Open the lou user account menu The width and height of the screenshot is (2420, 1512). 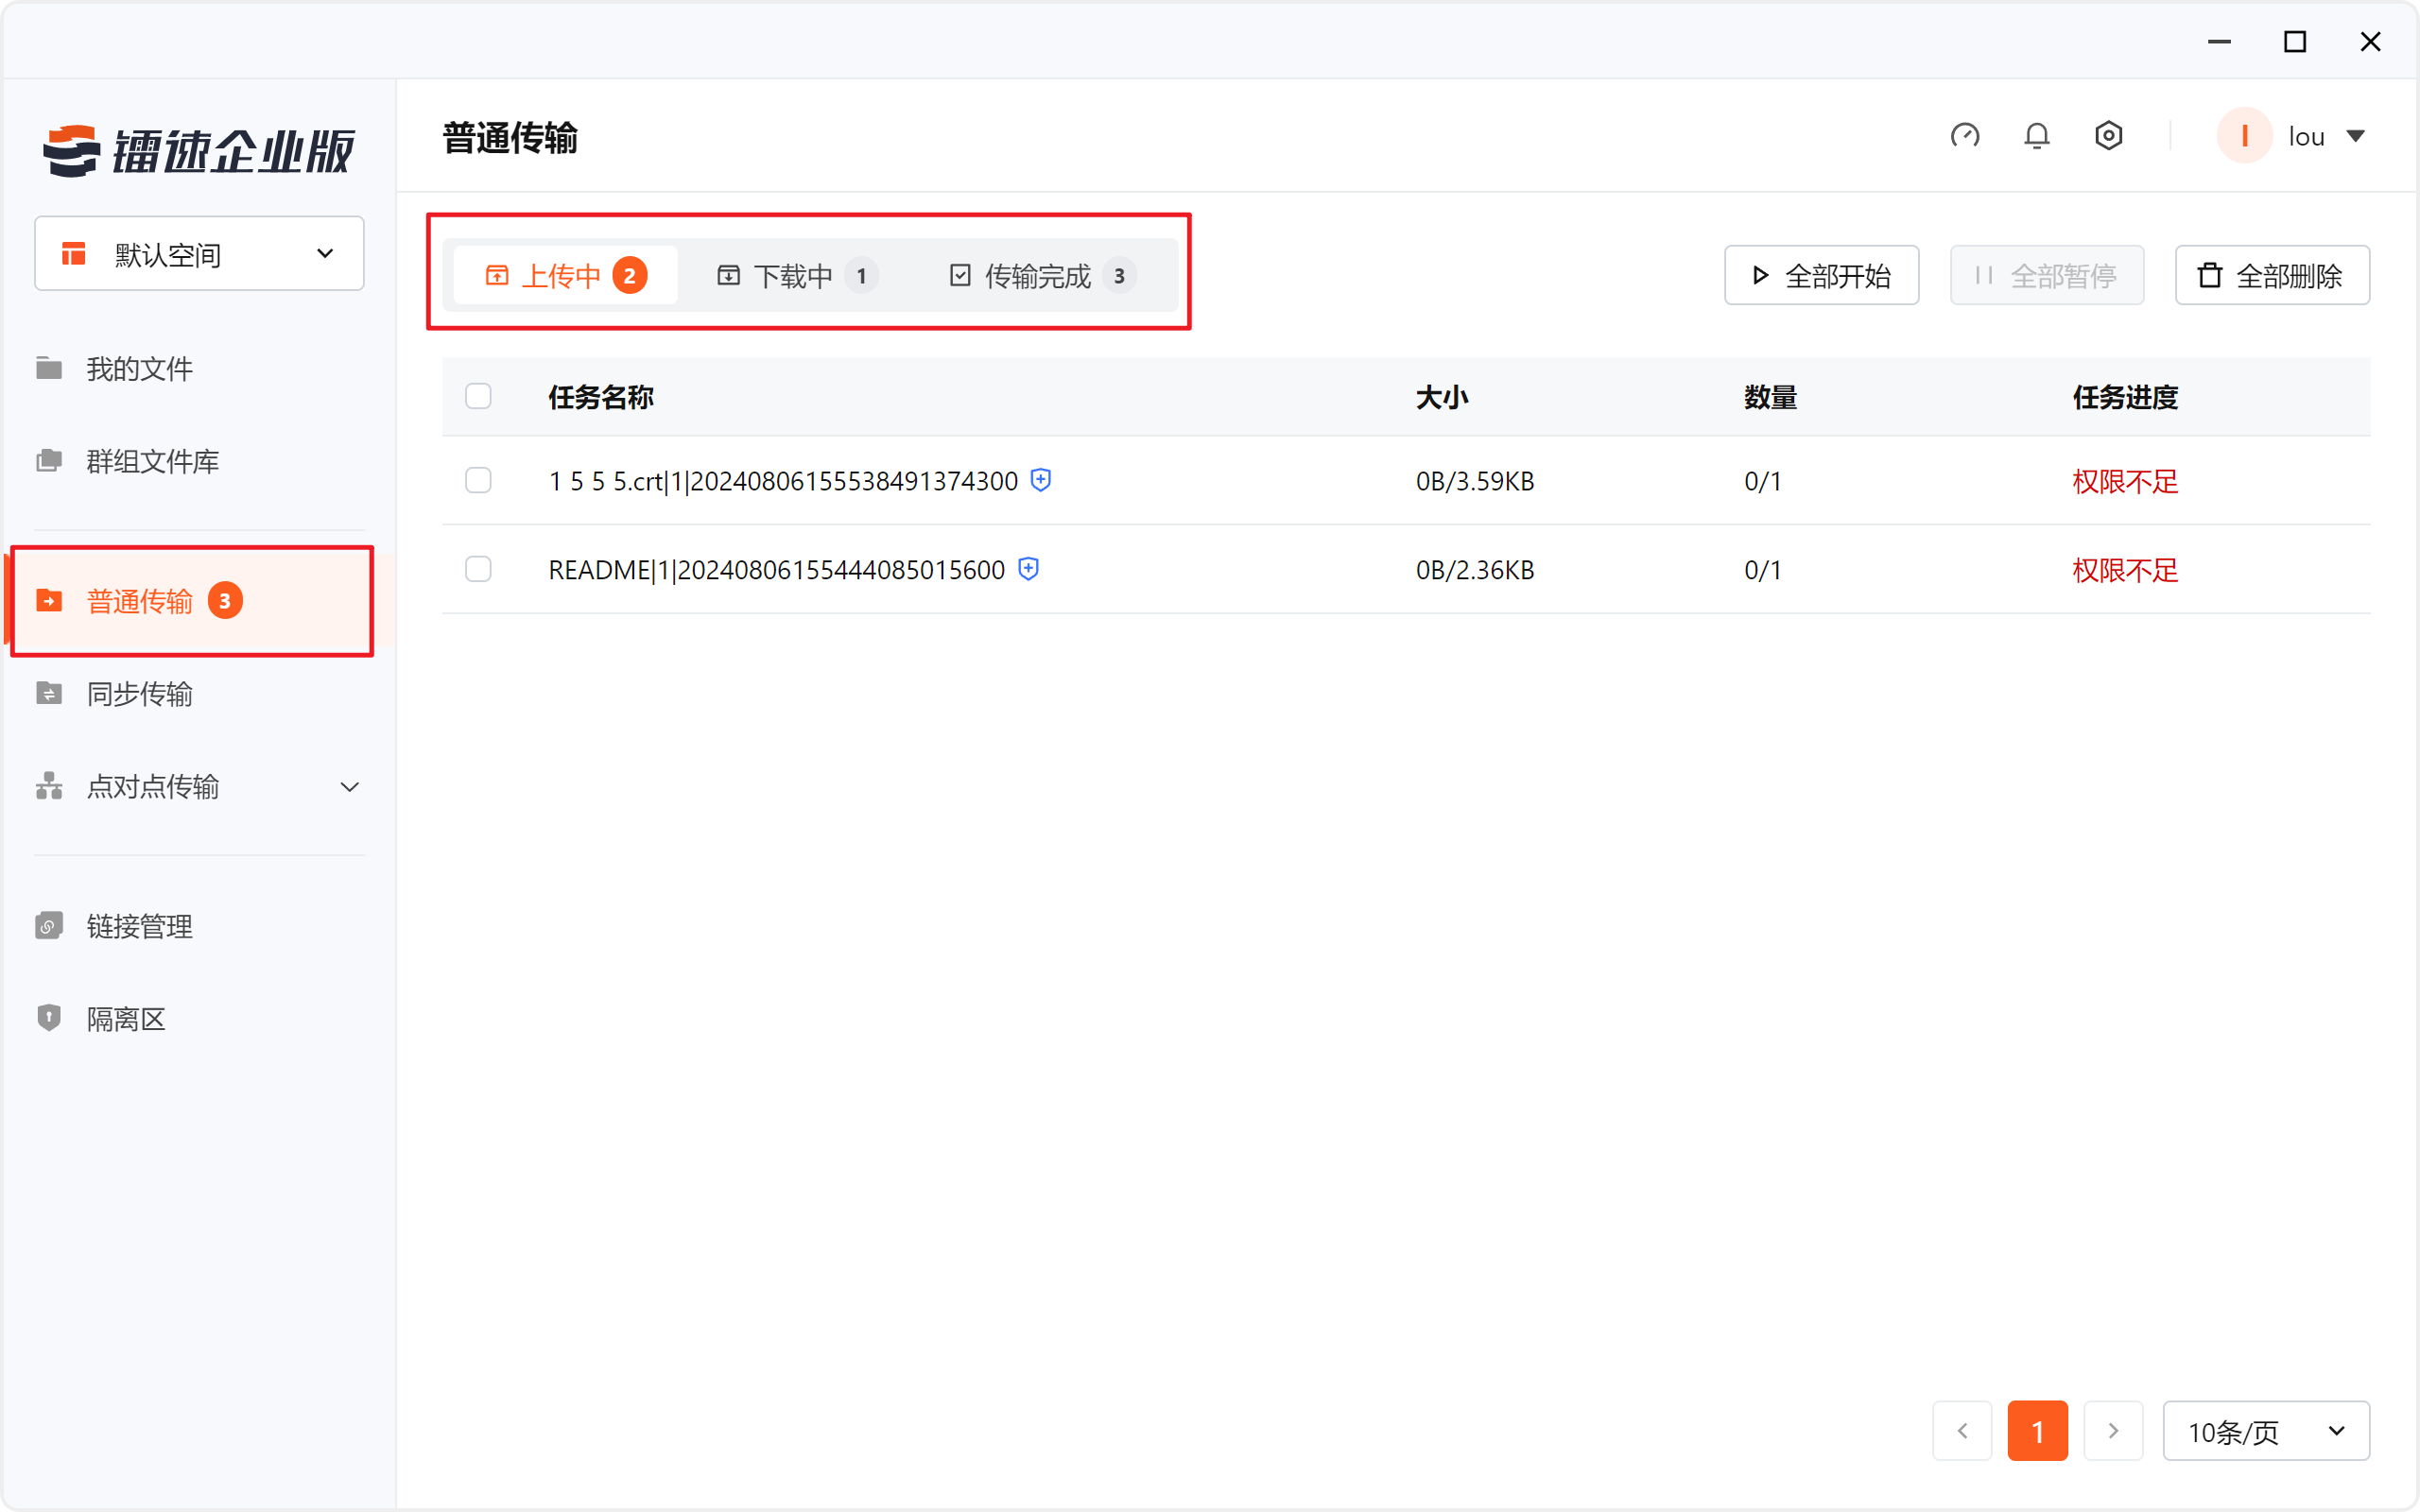click(x=2305, y=136)
